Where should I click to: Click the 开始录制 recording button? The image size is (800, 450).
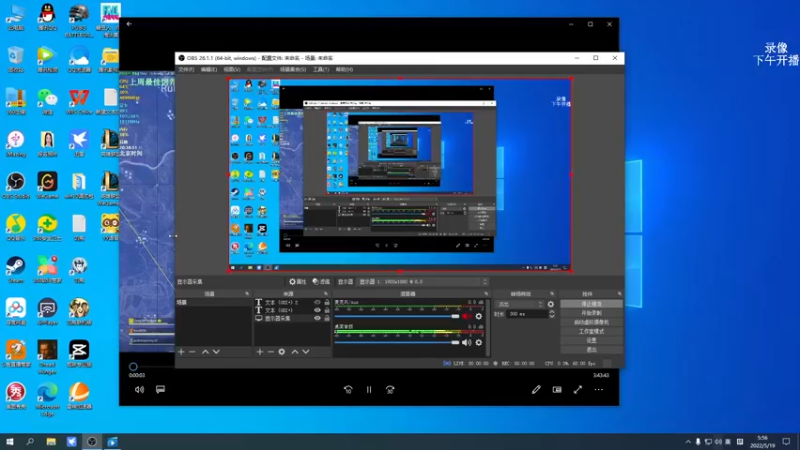(x=591, y=312)
